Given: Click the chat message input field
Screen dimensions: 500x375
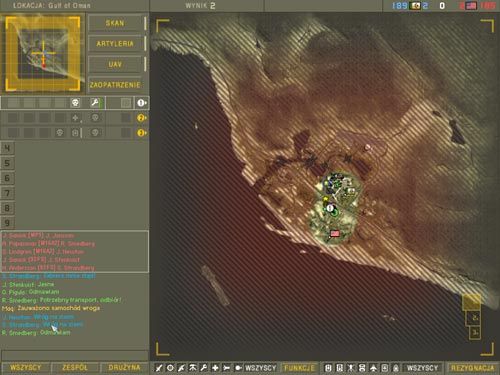Looking at the screenshot, I should click(x=75, y=355).
